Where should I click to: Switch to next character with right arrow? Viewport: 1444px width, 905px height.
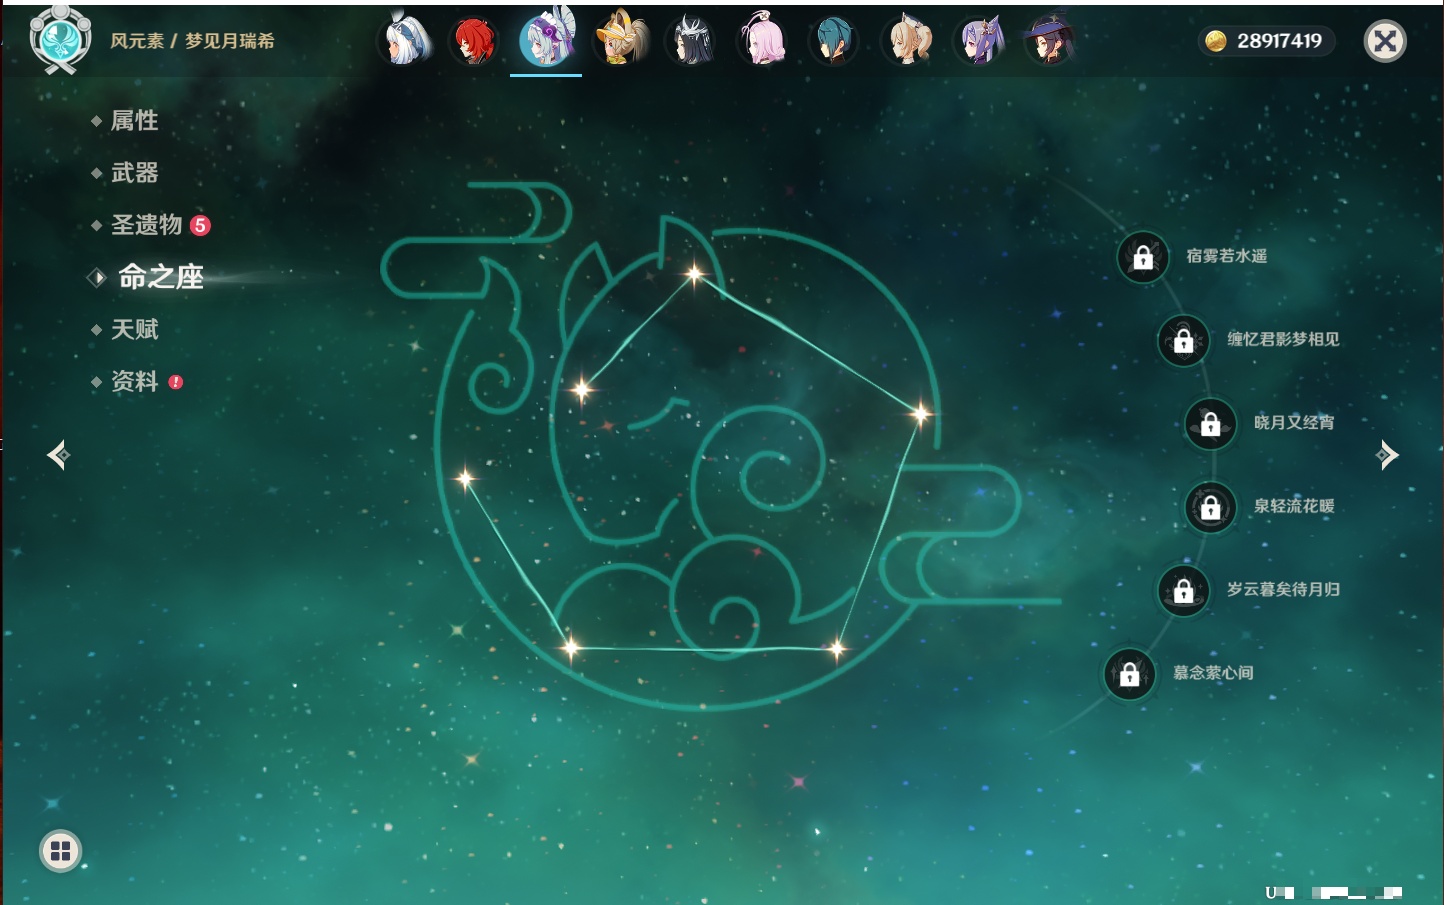(x=1387, y=455)
